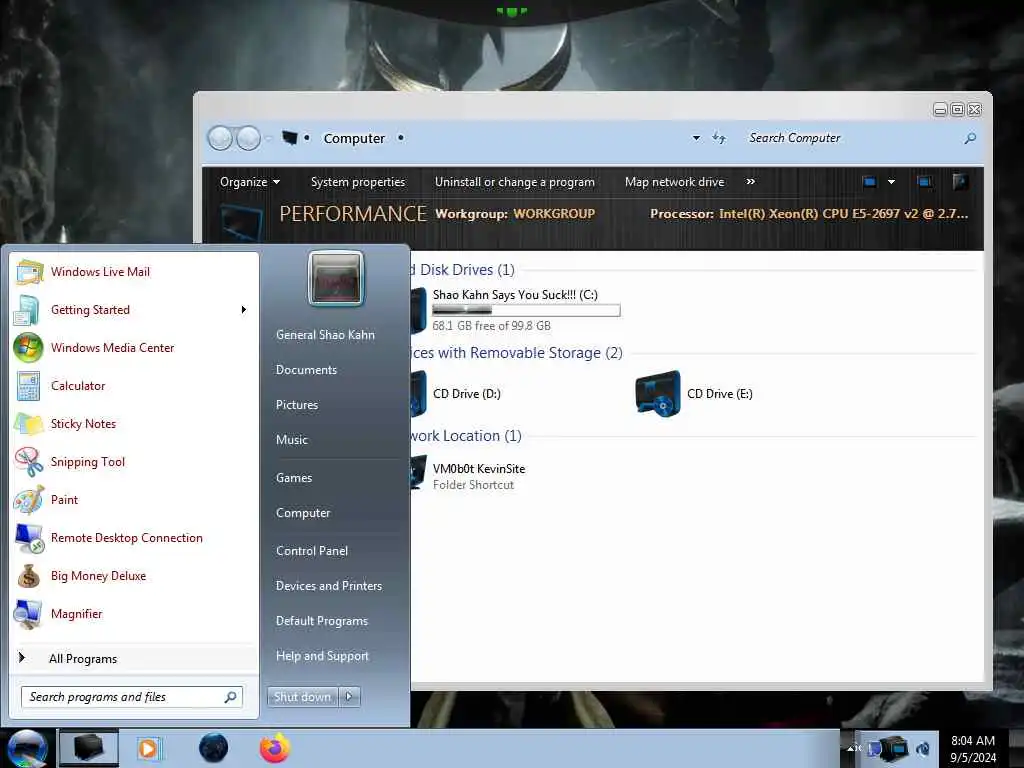The width and height of the screenshot is (1024, 768).
Task: Show more toolbar commands chevron
Action: pyautogui.click(x=750, y=182)
